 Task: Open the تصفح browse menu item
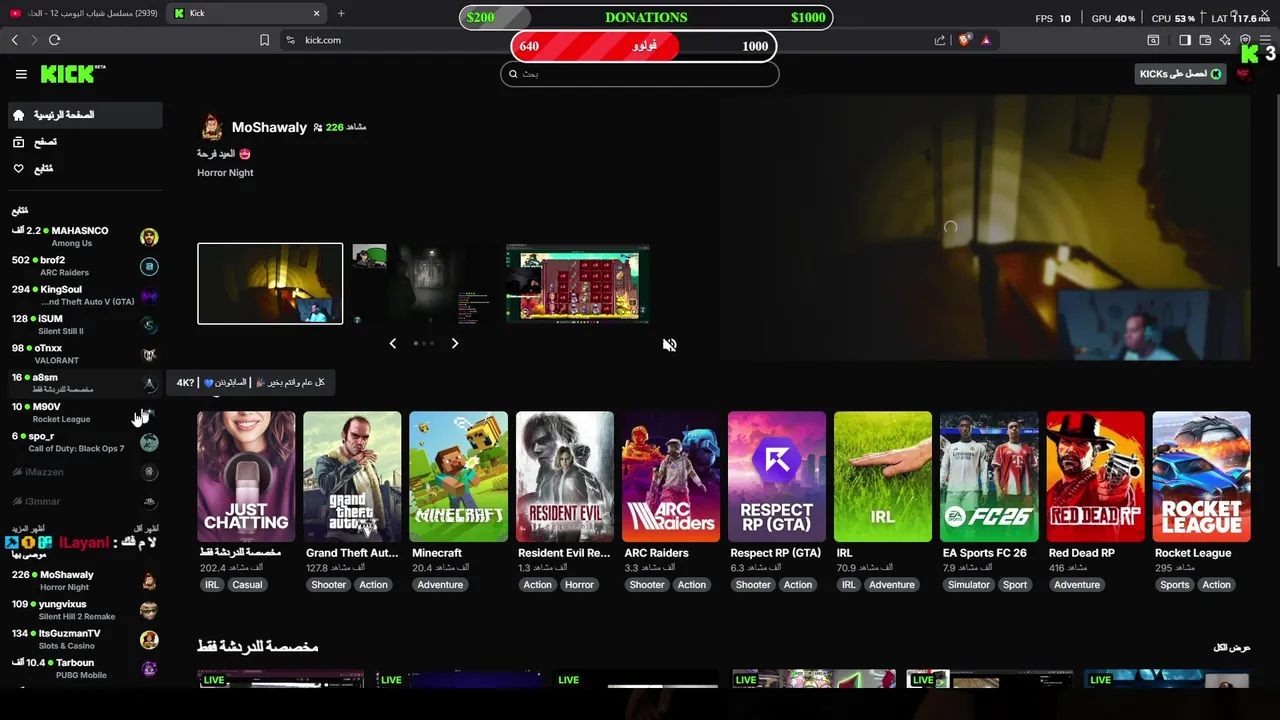84,142
